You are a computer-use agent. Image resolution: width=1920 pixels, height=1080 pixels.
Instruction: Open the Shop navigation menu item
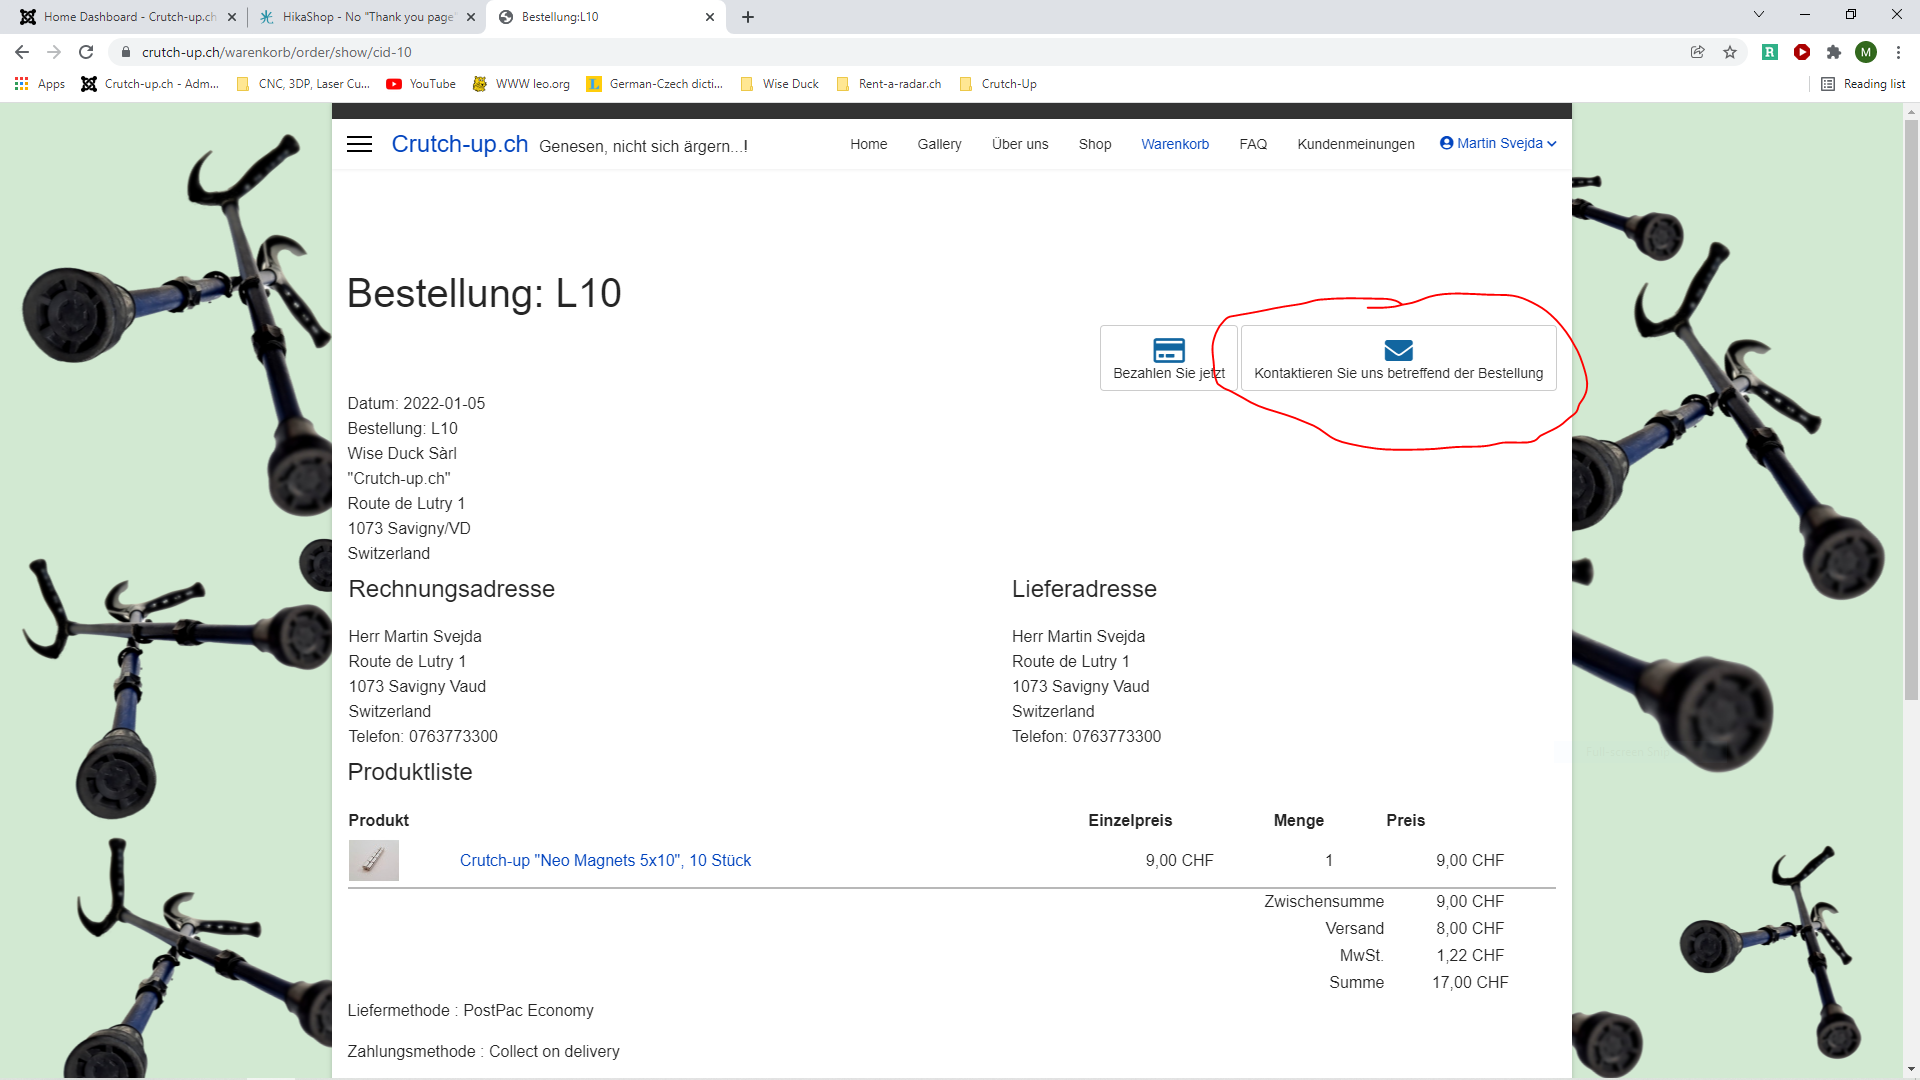(1095, 144)
